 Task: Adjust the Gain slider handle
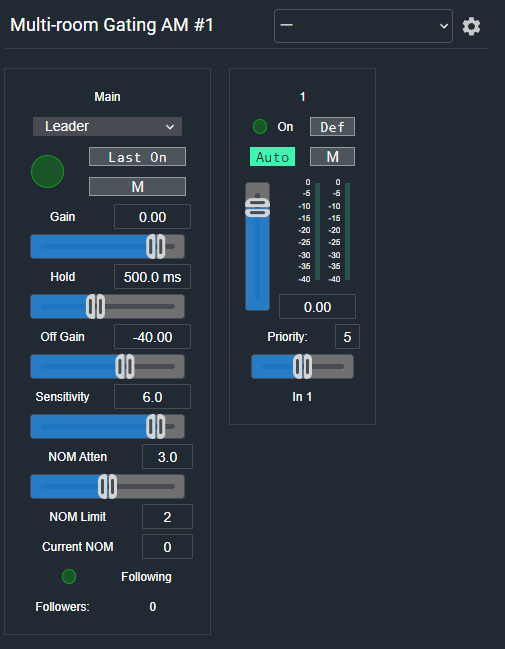pos(156,247)
